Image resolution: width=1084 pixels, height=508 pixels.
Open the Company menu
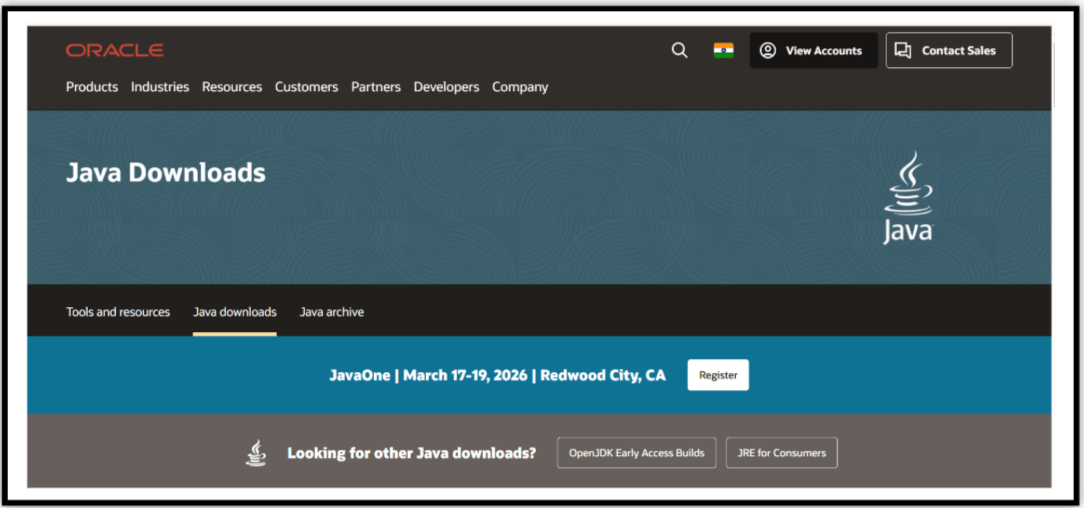point(520,87)
